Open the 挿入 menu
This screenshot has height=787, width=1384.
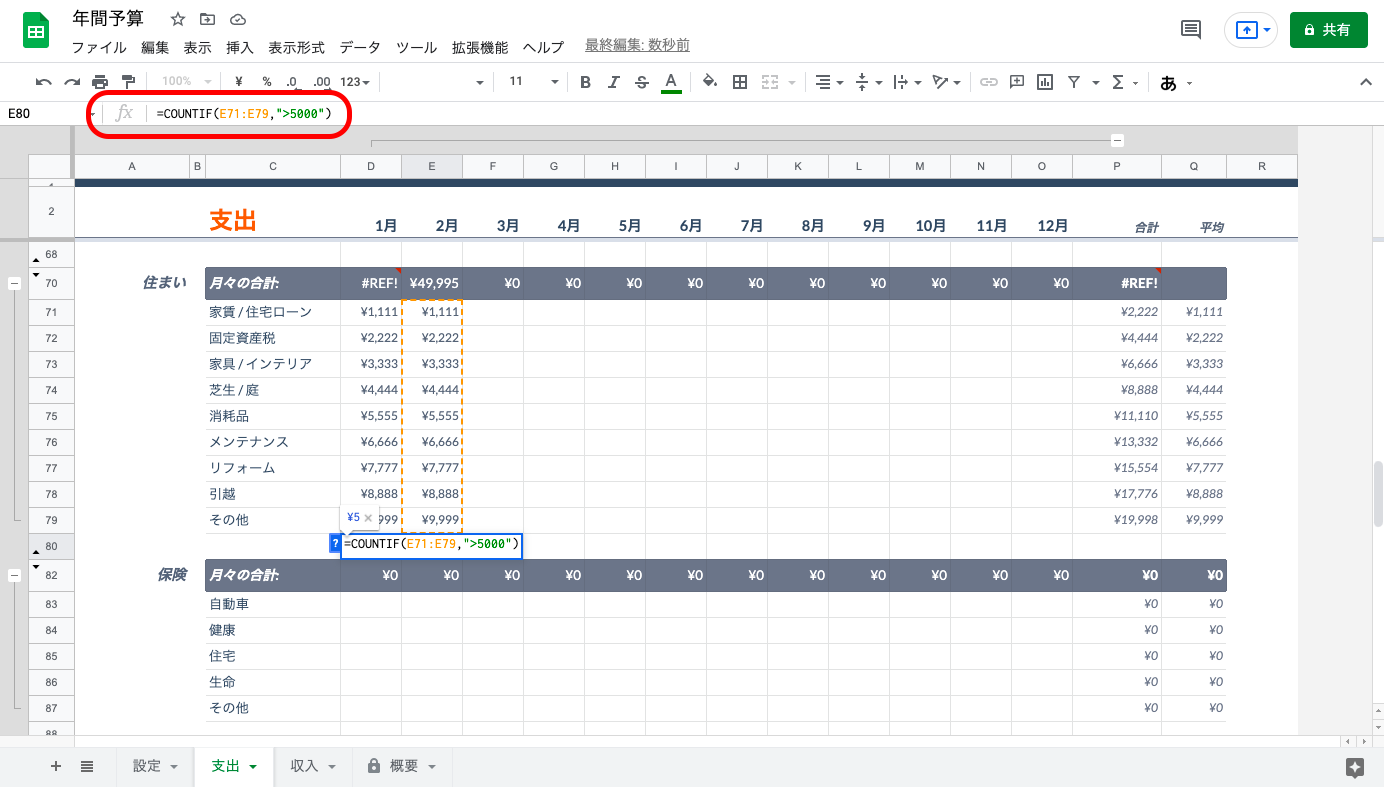pyautogui.click(x=240, y=47)
